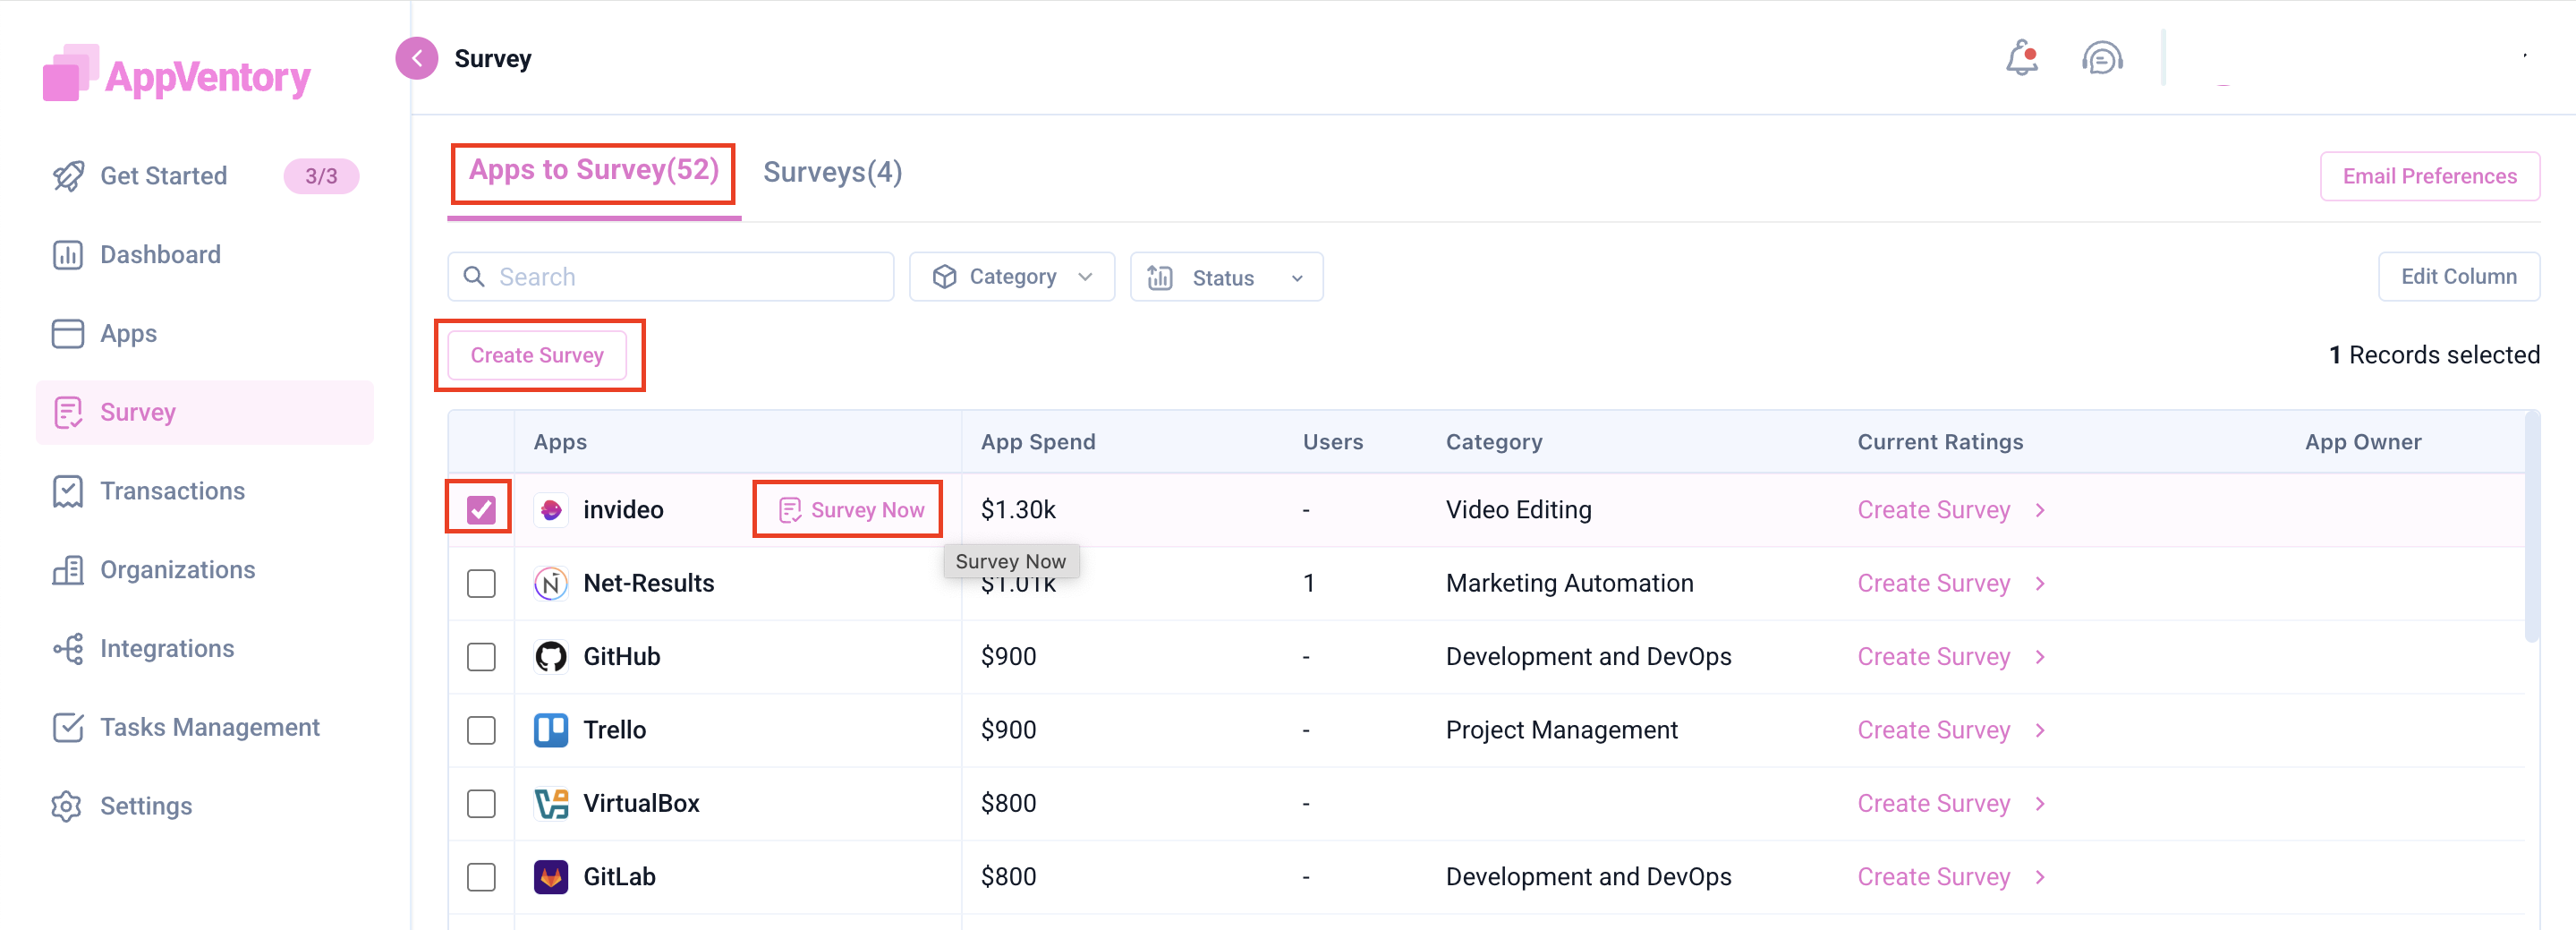This screenshot has height=930, width=2576.
Task: Click the Status filter chart icon
Action: pos(1160,278)
